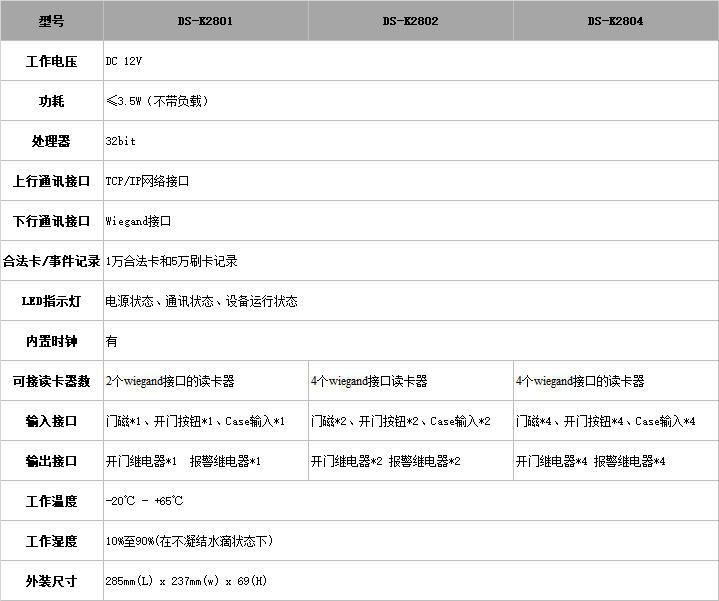Click the Wiegand接口 downlink value

tap(138, 221)
